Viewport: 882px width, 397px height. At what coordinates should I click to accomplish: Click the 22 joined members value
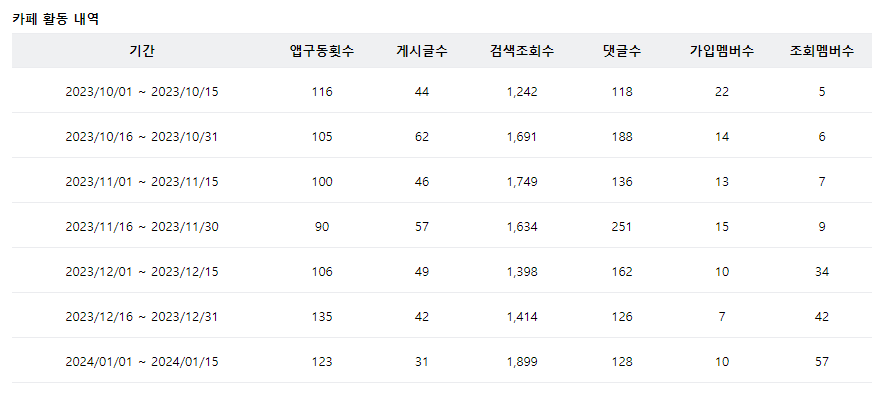tap(722, 92)
